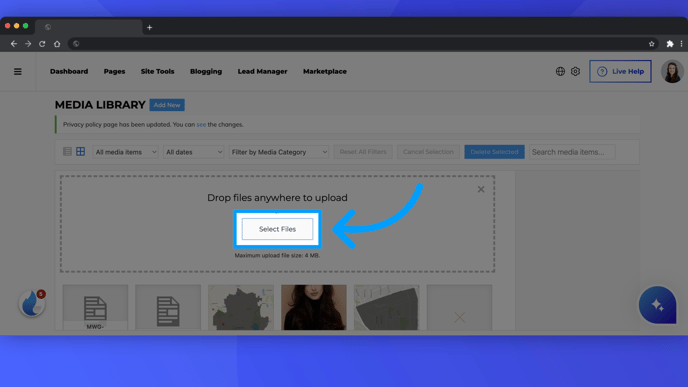Select the MWG document thumbnail

95,307
